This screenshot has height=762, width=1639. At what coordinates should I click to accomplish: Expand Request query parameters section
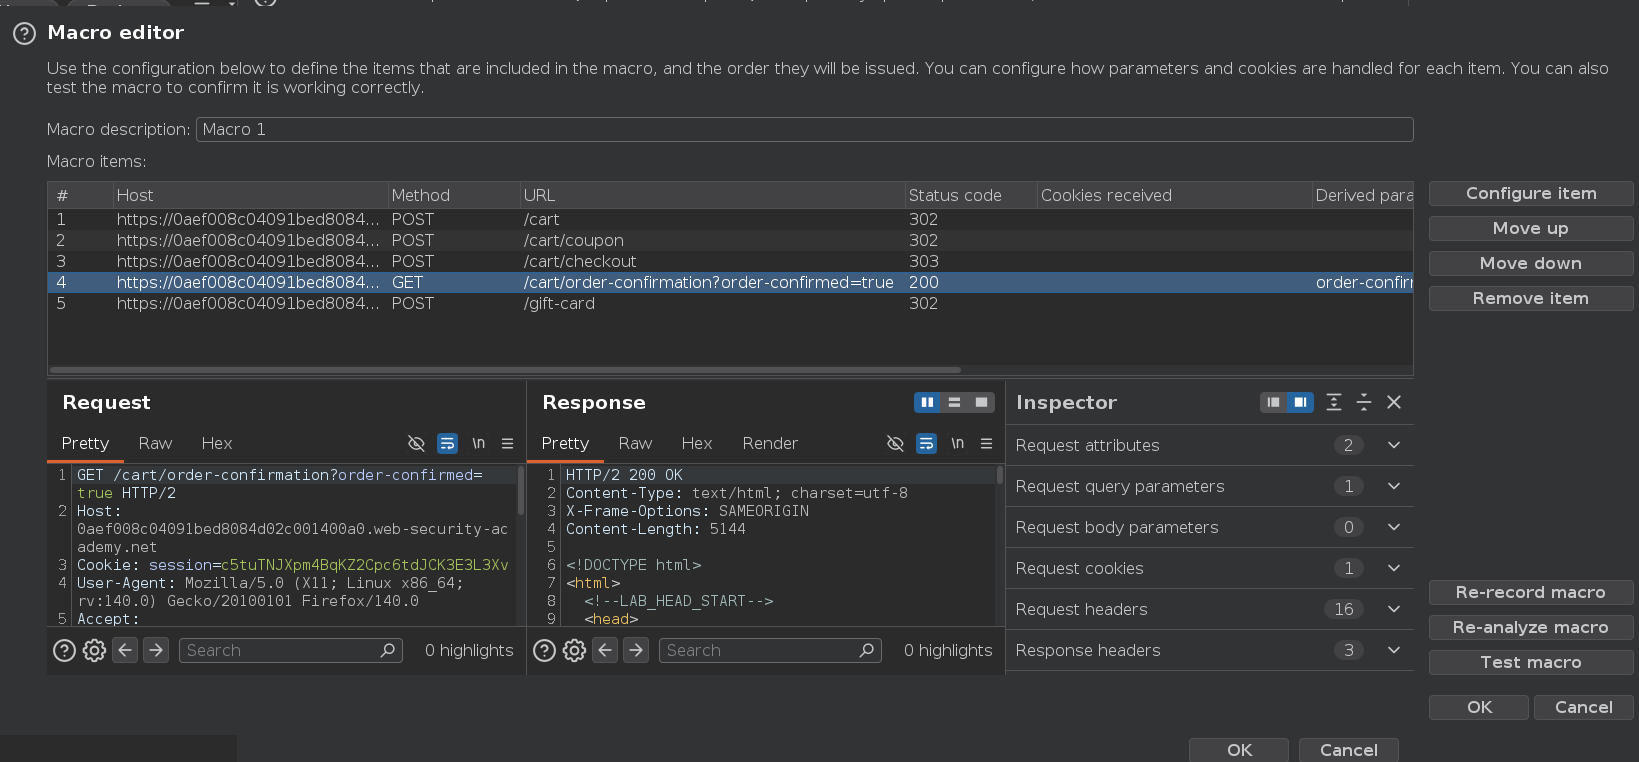coord(1394,486)
